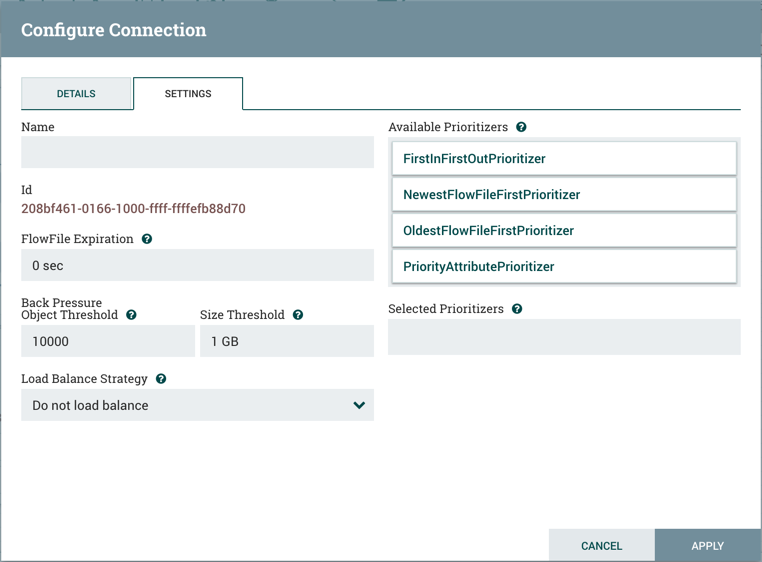This screenshot has width=762, height=562.
Task: Click the Selected Prioritizers help icon
Action: point(517,309)
